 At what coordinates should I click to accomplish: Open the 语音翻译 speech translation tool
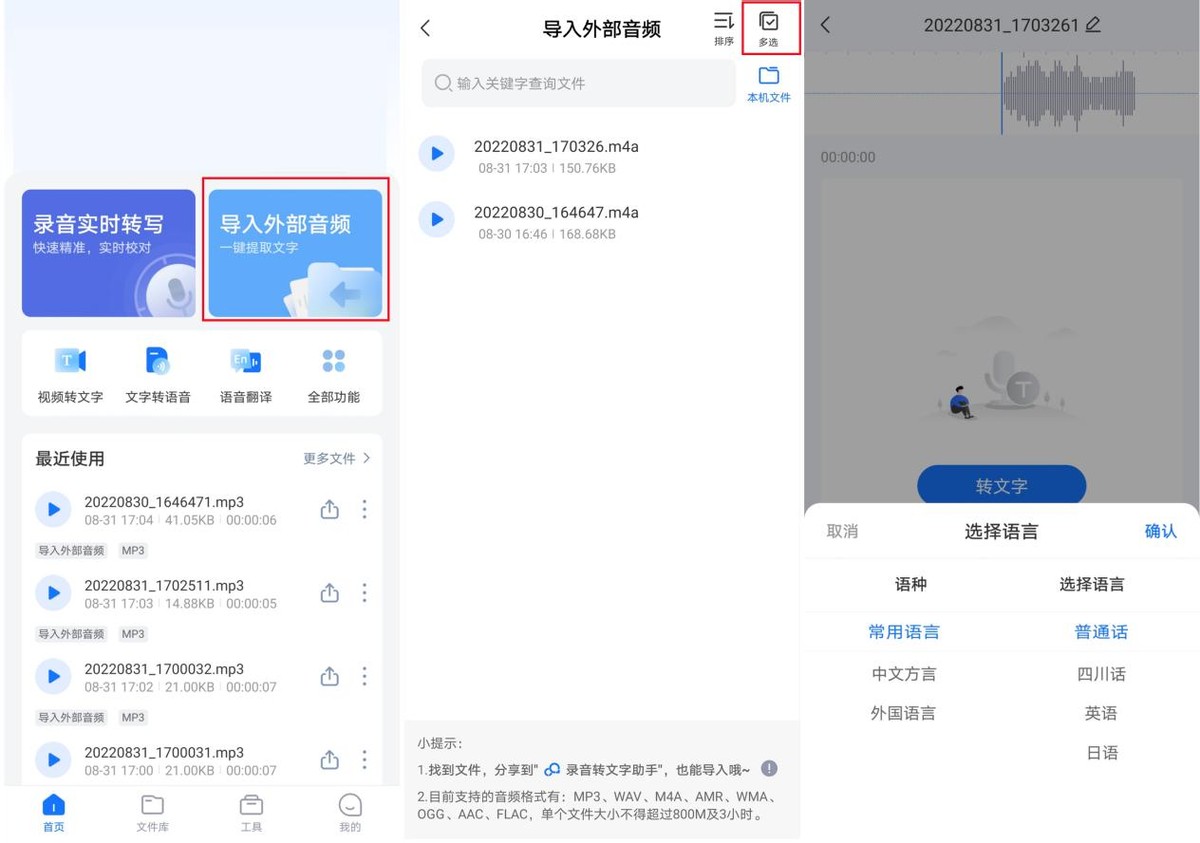pos(245,372)
